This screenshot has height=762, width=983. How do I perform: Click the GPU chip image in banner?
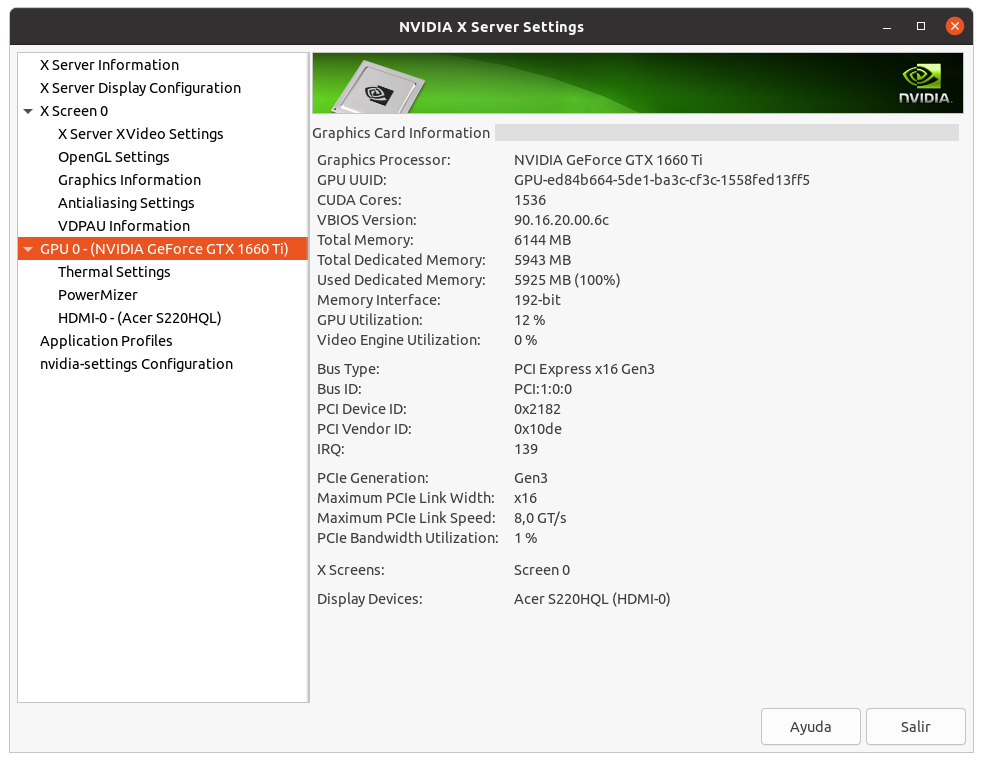click(379, 88)
